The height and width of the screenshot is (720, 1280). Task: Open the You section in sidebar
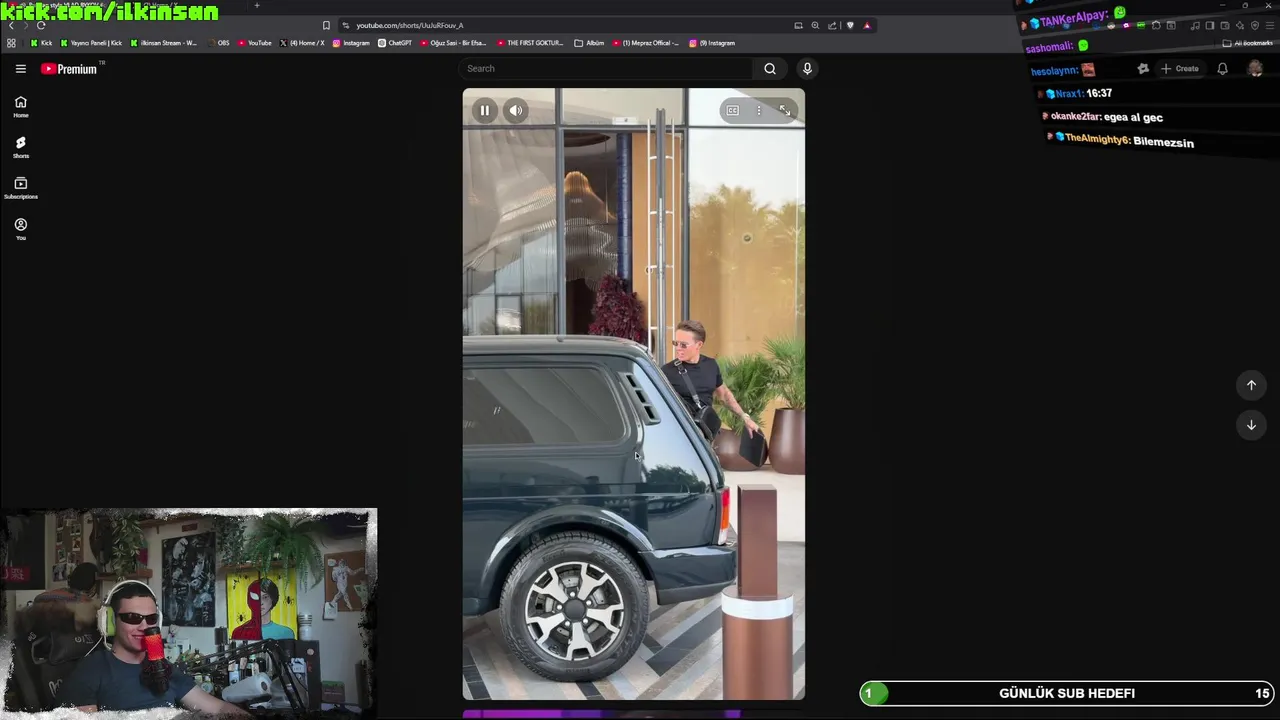[20, 229]
